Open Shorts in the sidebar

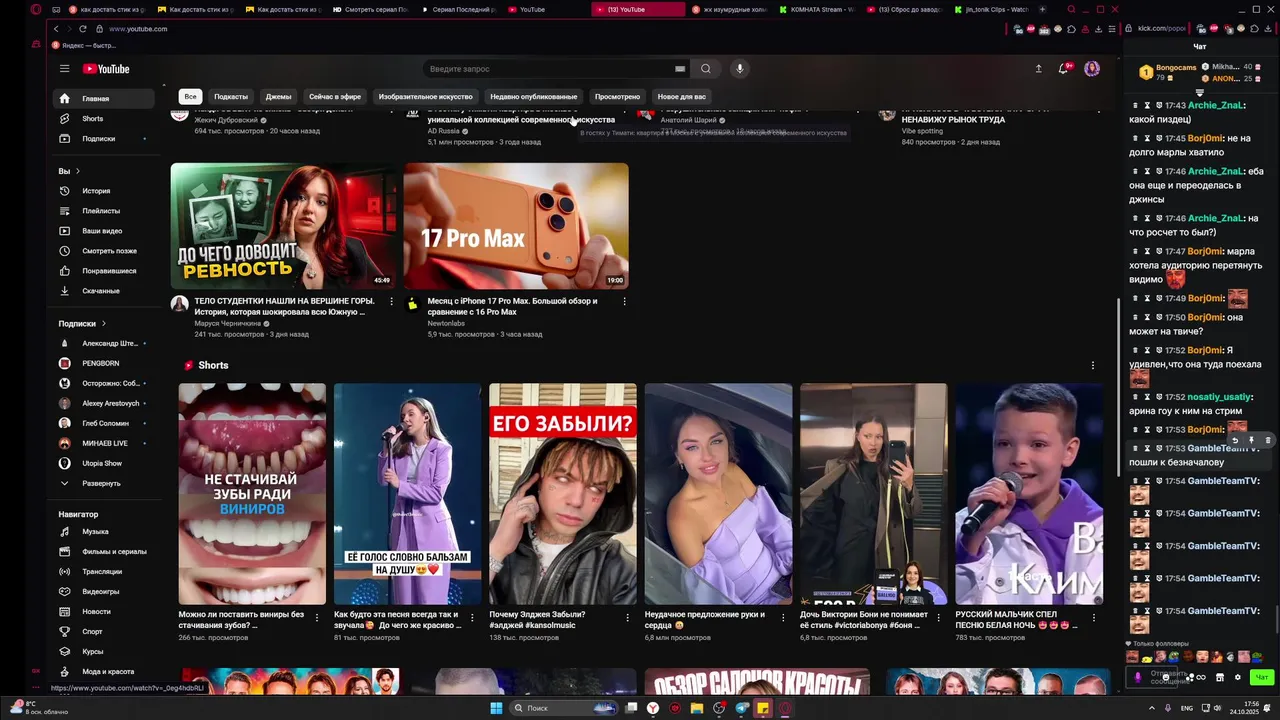104,119
